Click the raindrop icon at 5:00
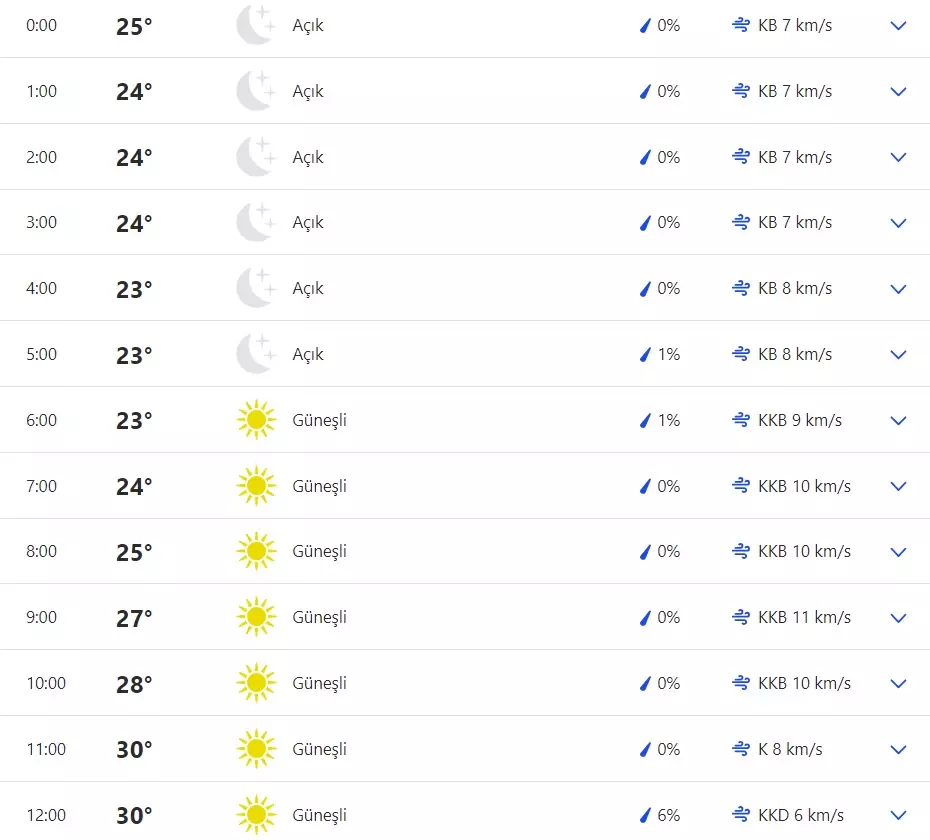Image resolution: width=930 pixels, height=840 pixels. [x=645, y=354]
